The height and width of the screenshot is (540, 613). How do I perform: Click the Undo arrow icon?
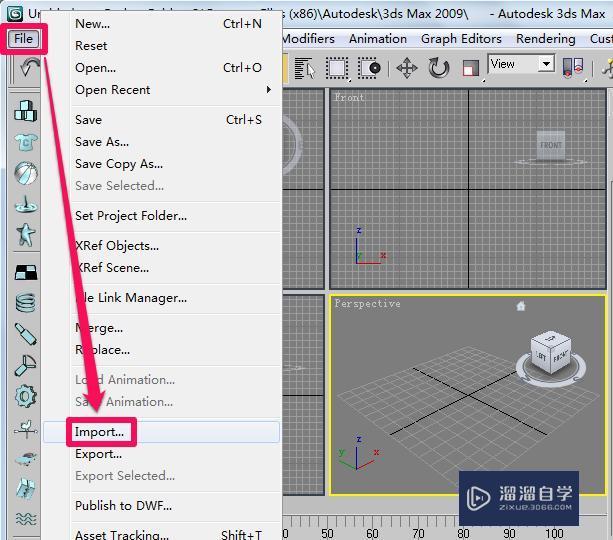click(x=28, y=67)
